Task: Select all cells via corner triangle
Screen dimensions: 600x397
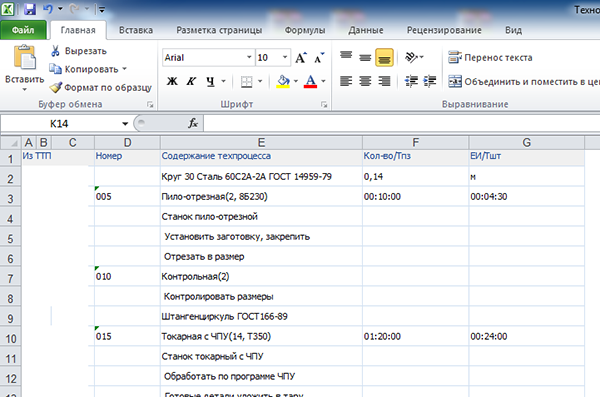Action: coord(11,143)
